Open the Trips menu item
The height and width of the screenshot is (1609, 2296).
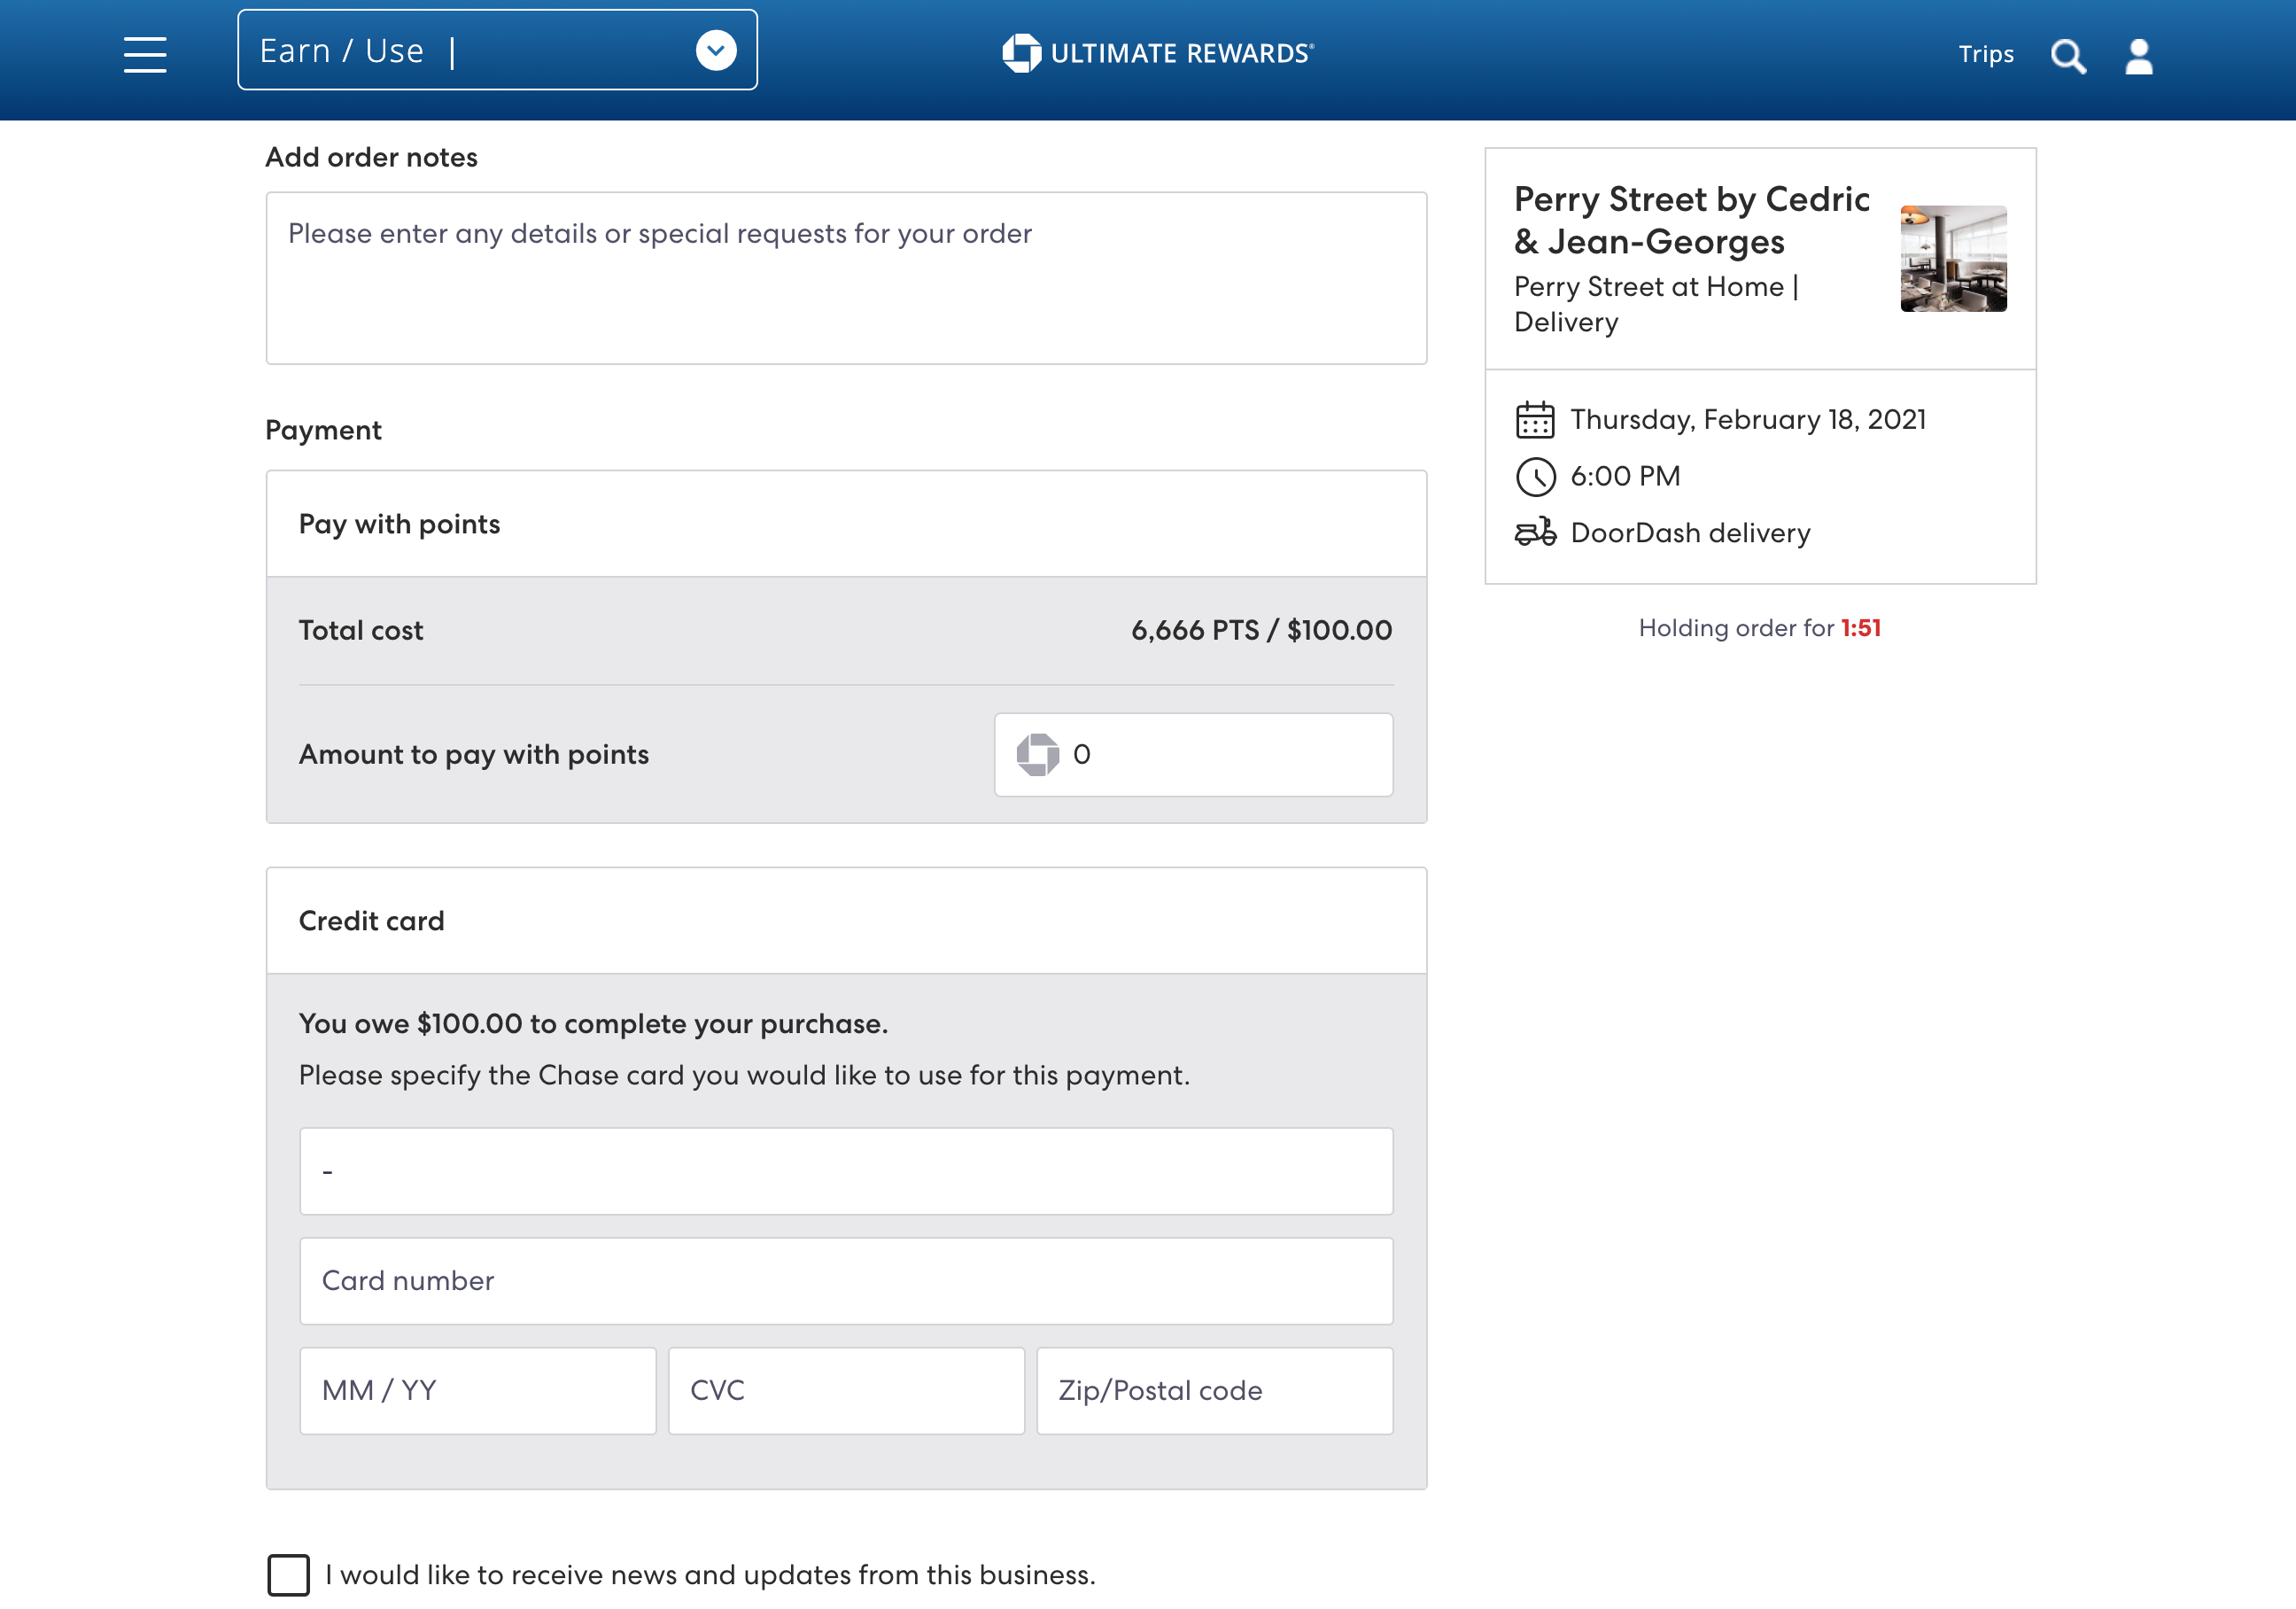coord(1986,55)
